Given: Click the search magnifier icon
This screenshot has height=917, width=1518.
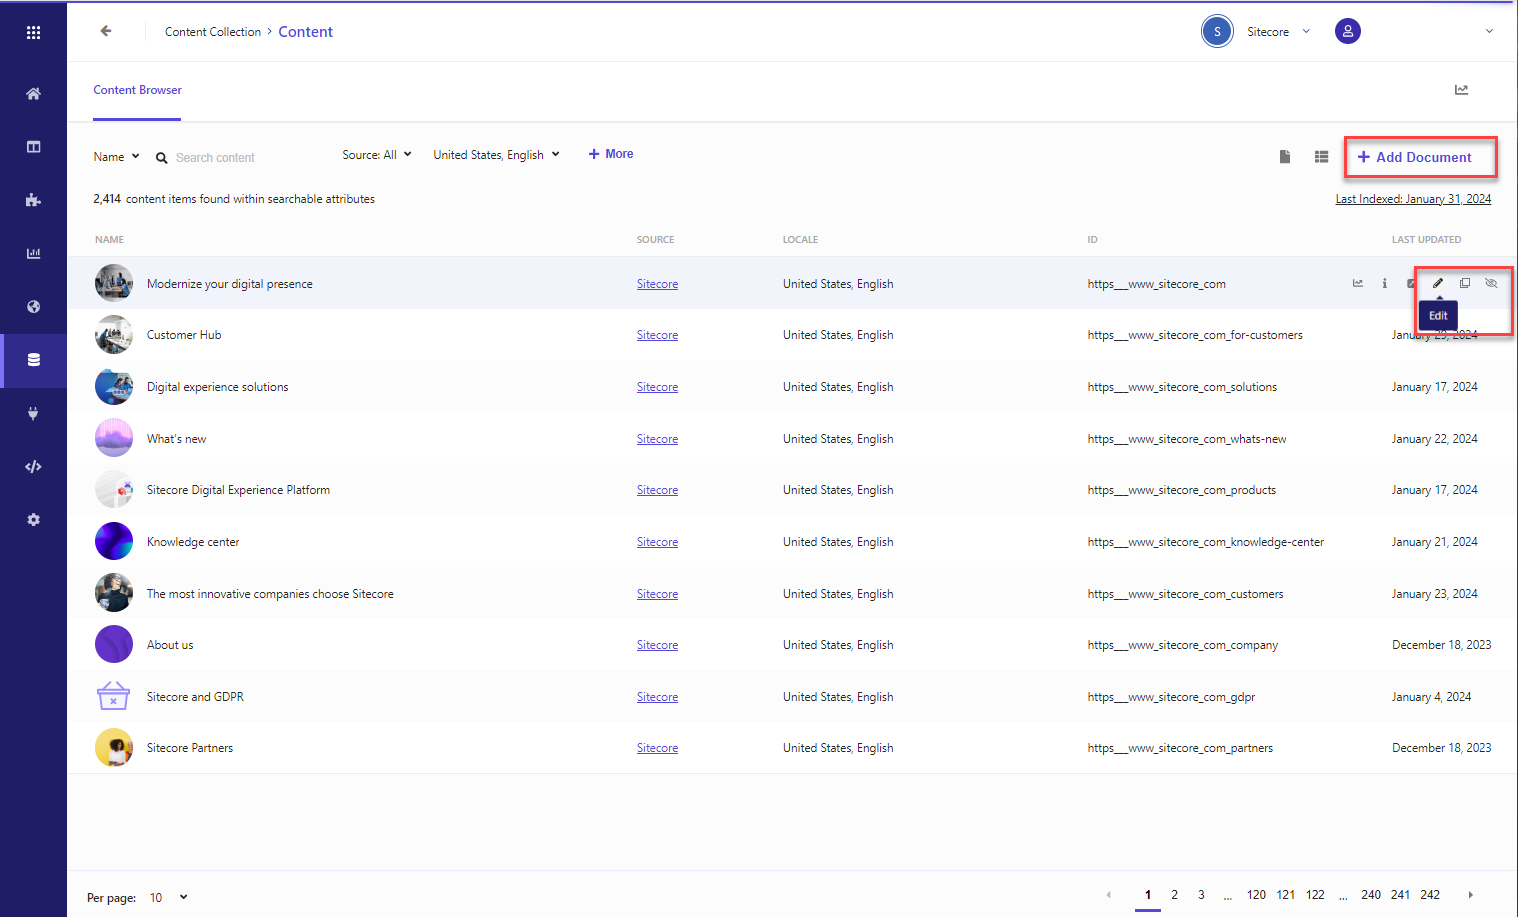Looking at the screenshot, I should [x=161, y=158].
